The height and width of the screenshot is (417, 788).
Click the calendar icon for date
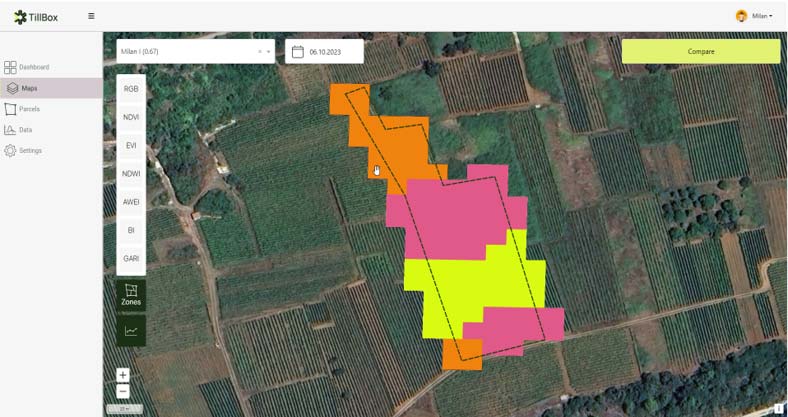[297, 52]
